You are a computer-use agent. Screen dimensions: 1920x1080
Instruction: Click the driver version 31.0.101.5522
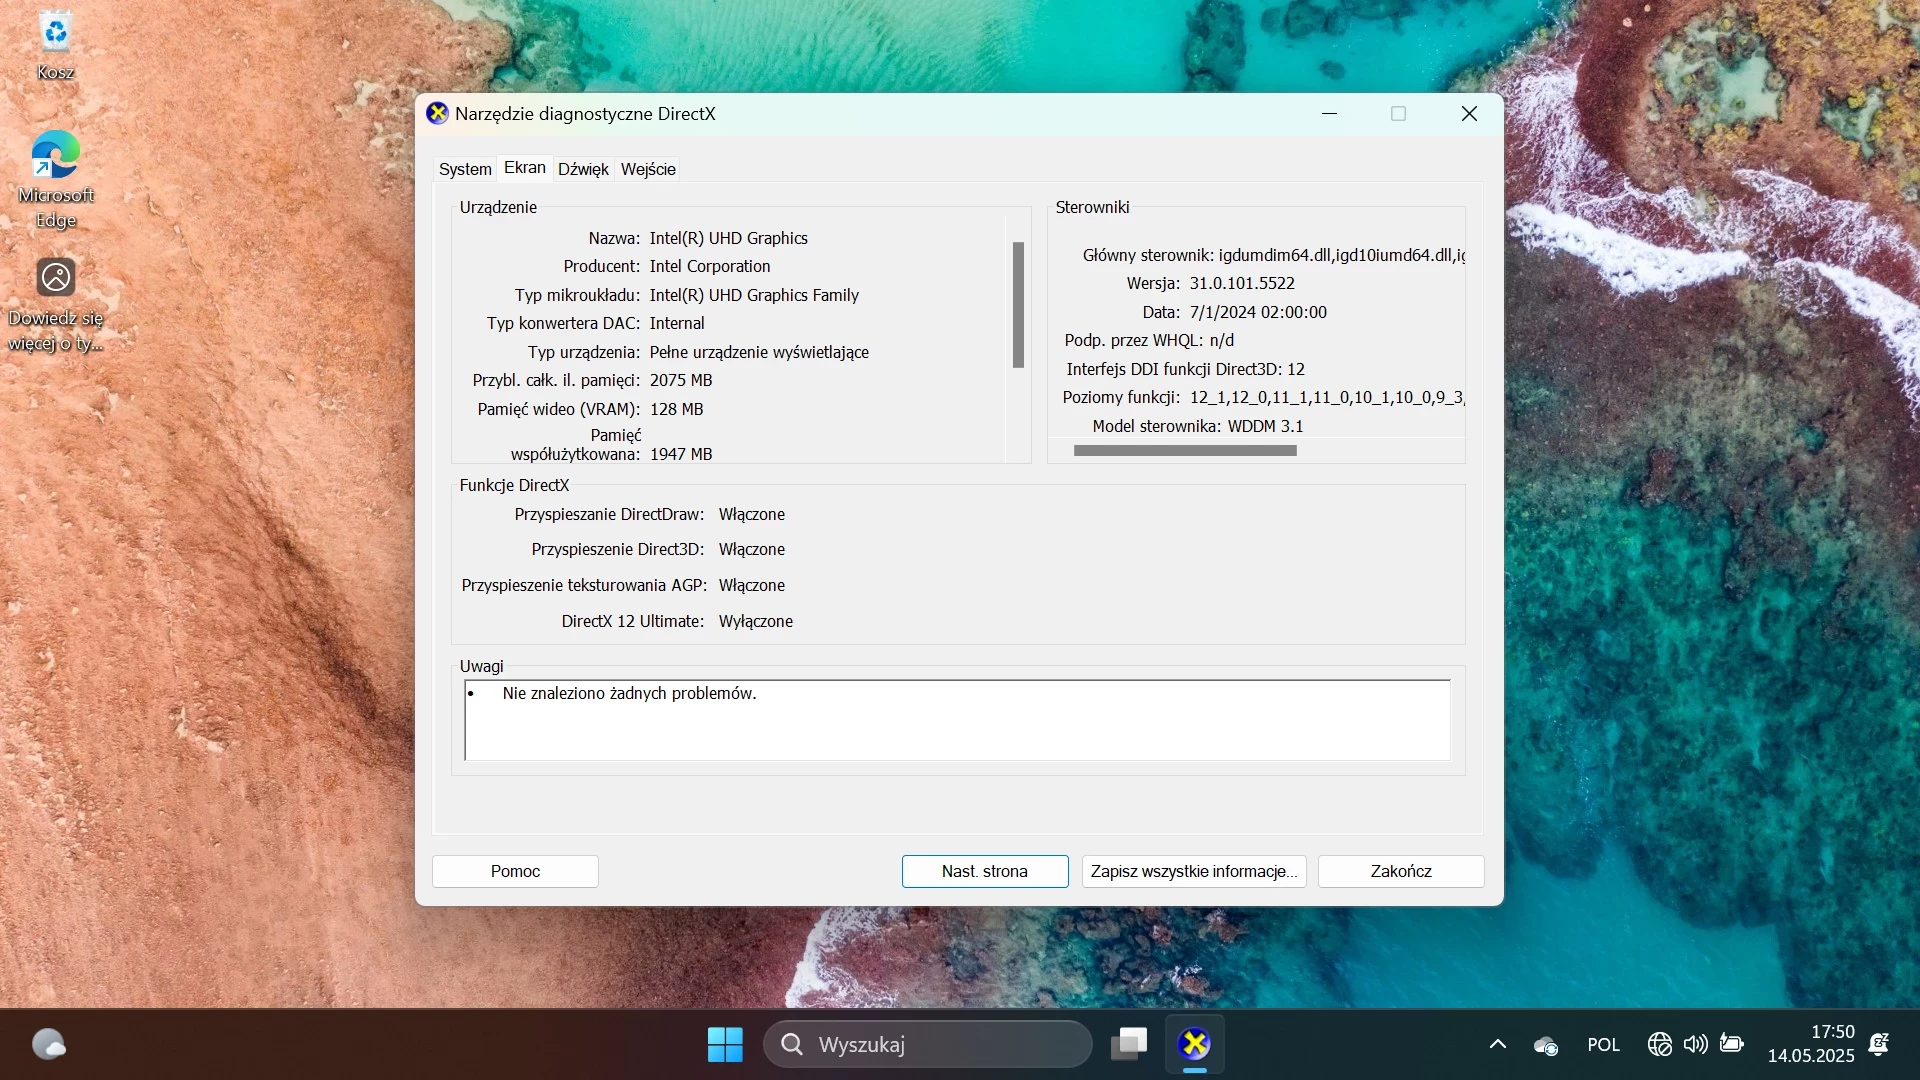1242,284
